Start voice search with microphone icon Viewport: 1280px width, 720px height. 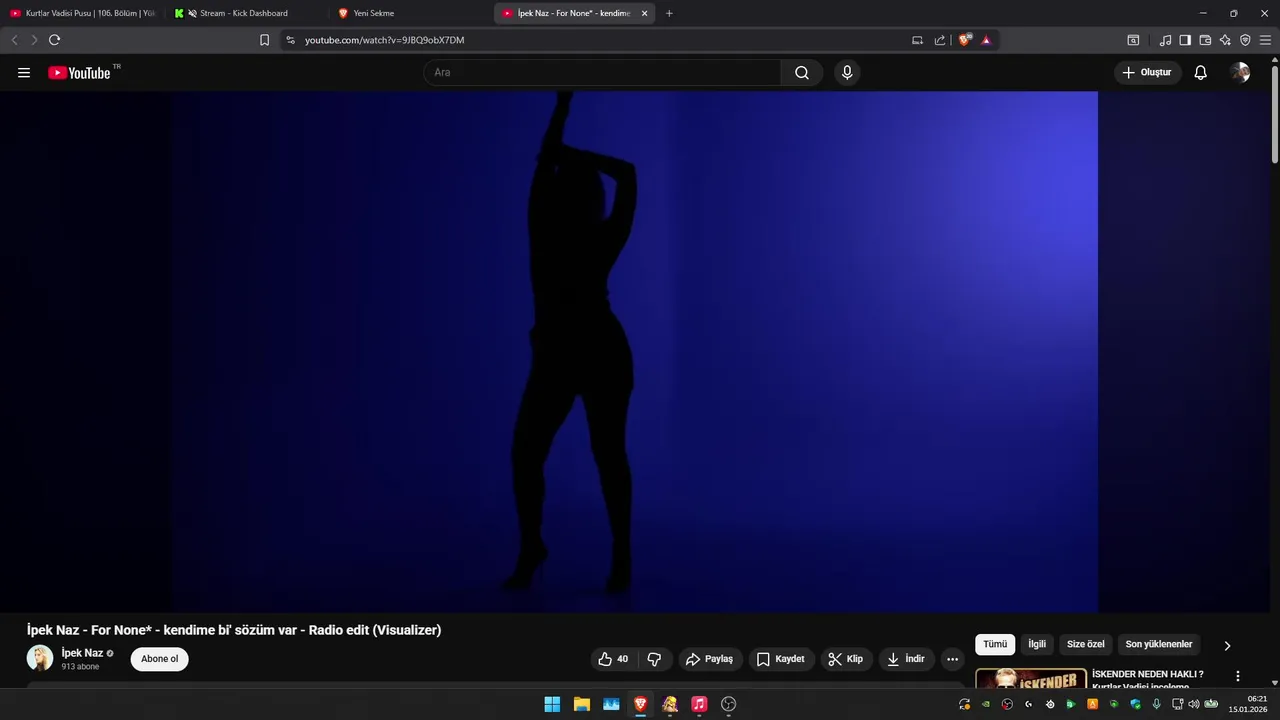point(847,72)
